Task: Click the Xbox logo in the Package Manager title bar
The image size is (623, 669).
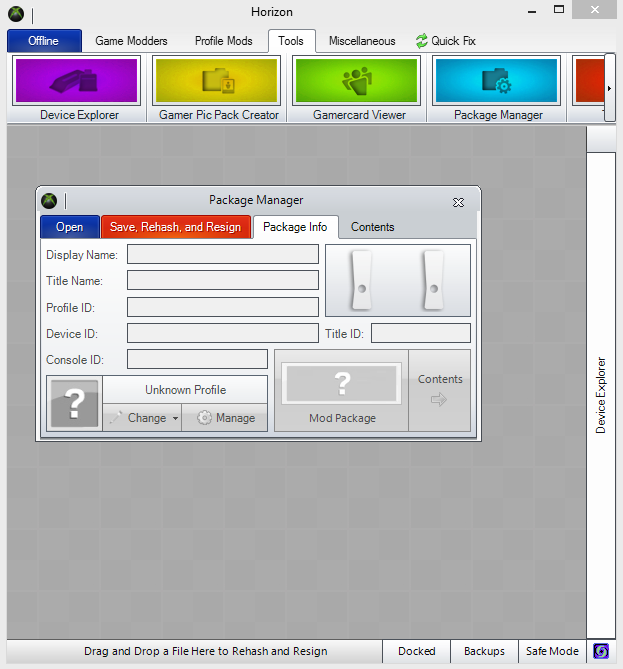Action: [x=49, y=201]
